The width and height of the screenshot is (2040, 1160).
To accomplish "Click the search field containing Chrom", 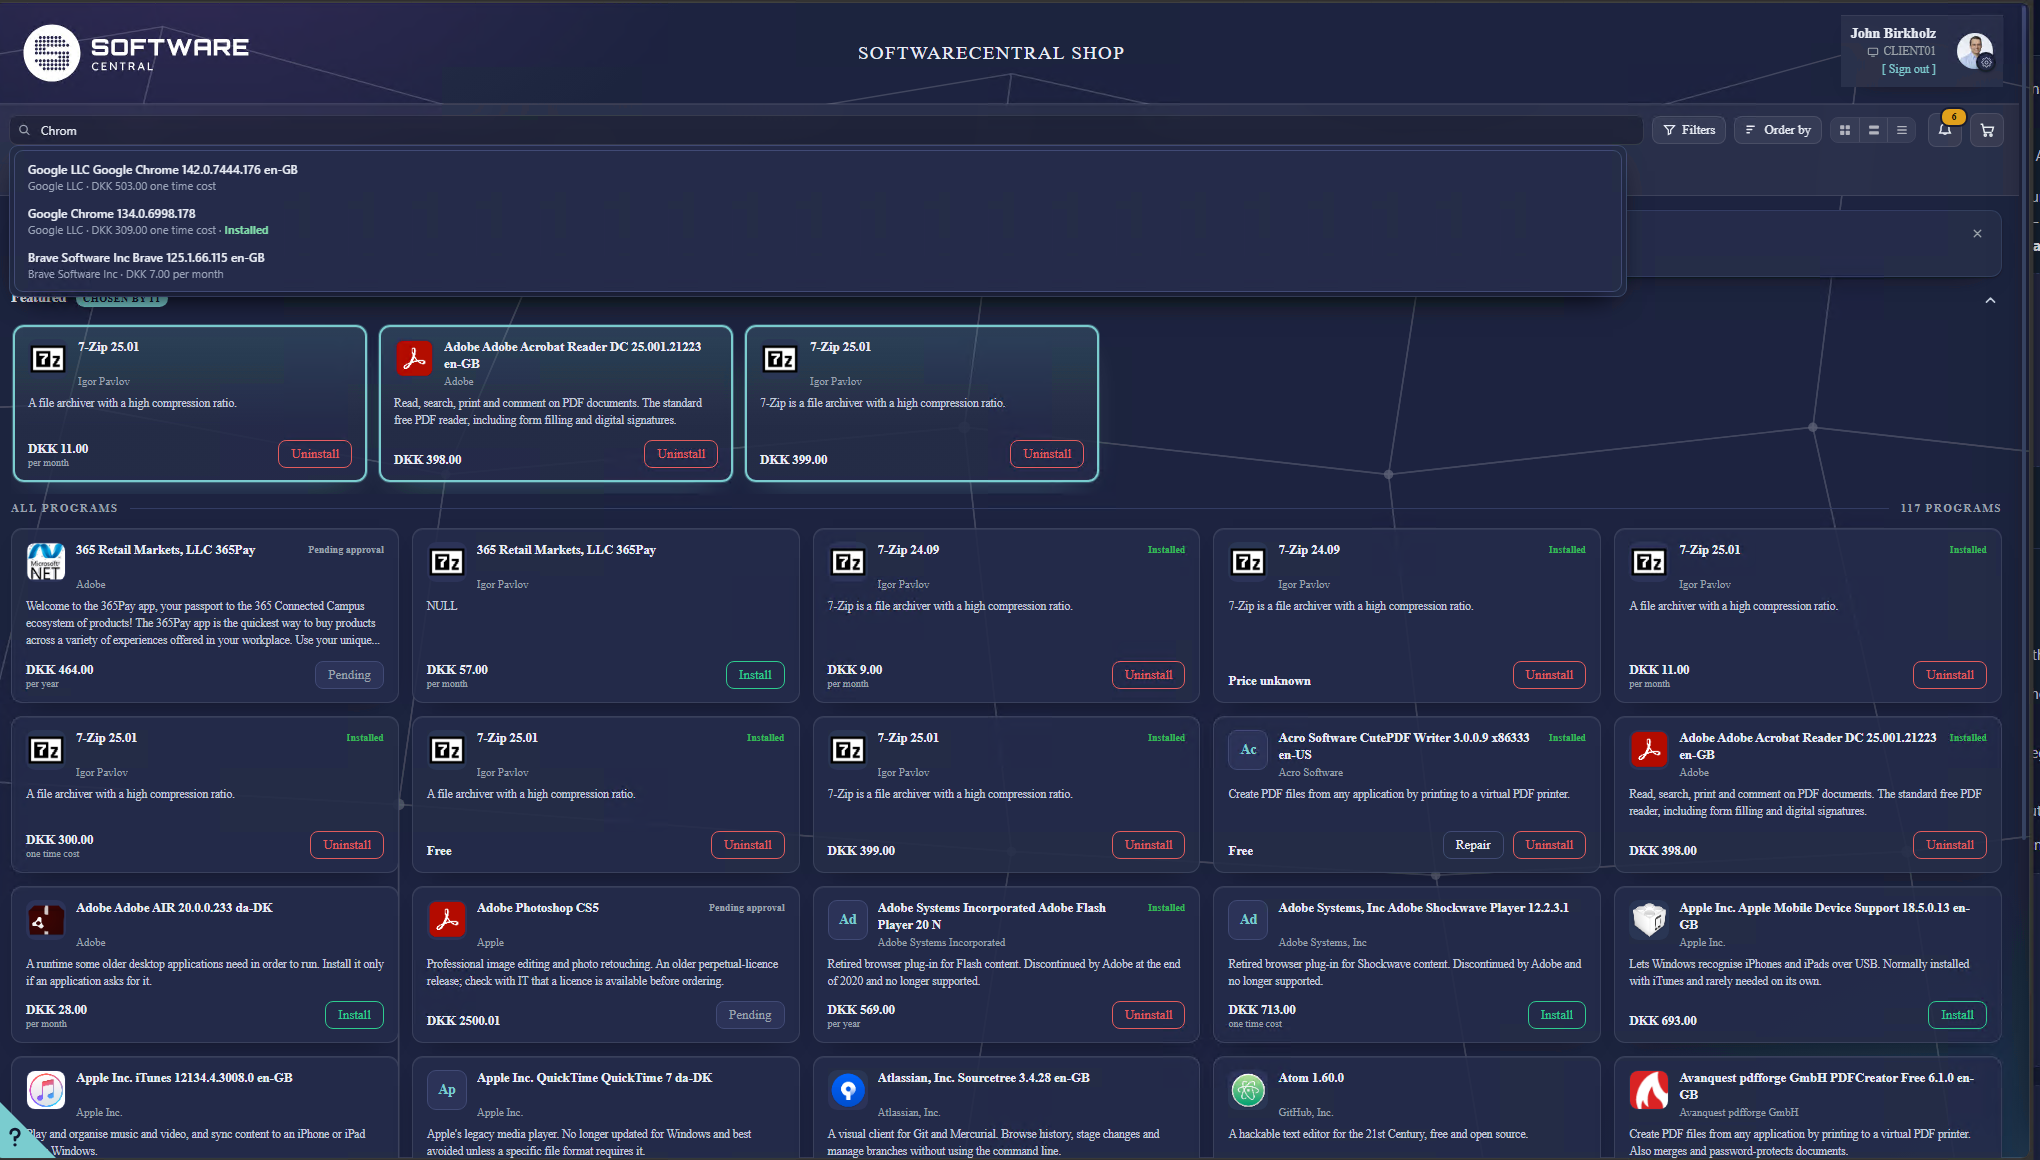I will (826, 130).
